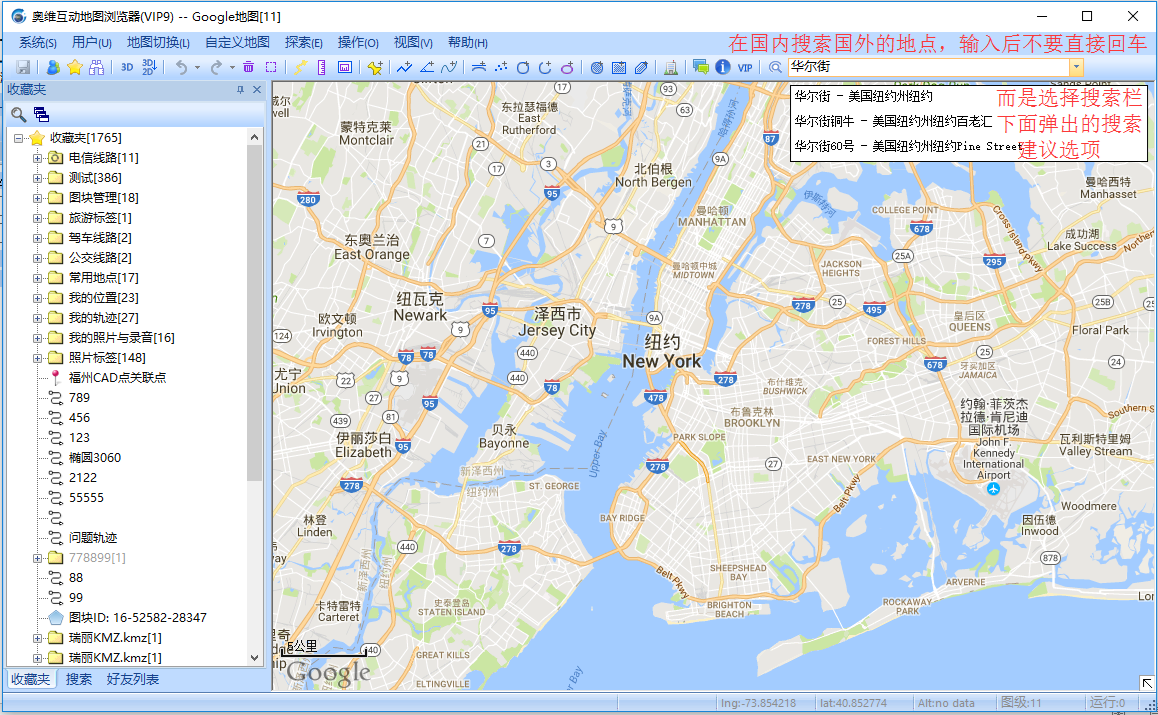Click the square dotted-fill region icon
The image size is (1158, 715).
click(x=619, y=67)
